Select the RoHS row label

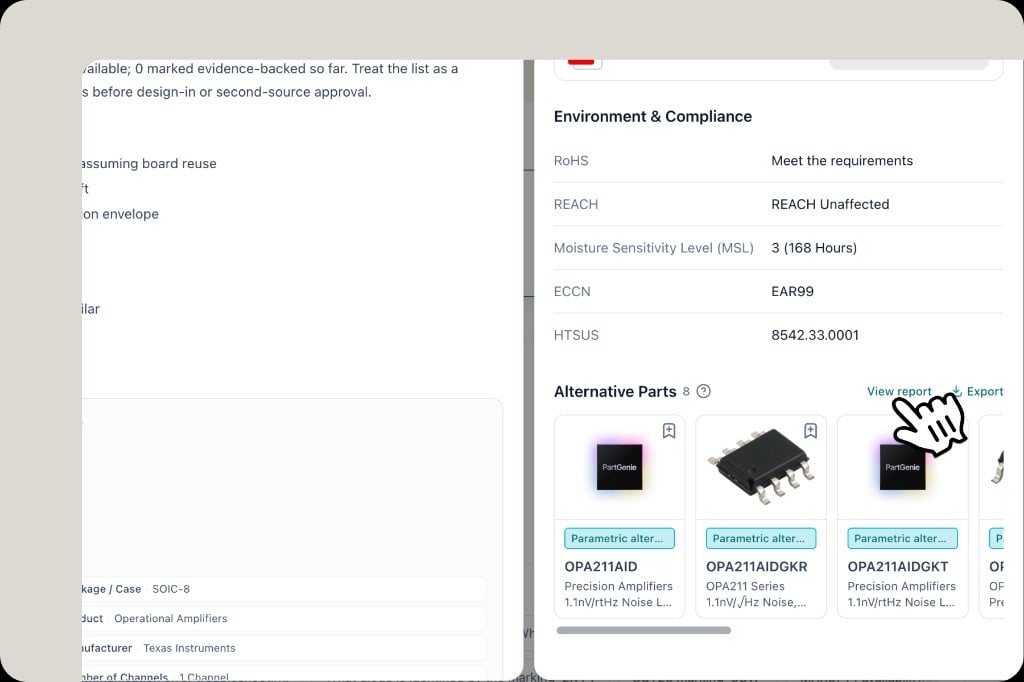571,161
